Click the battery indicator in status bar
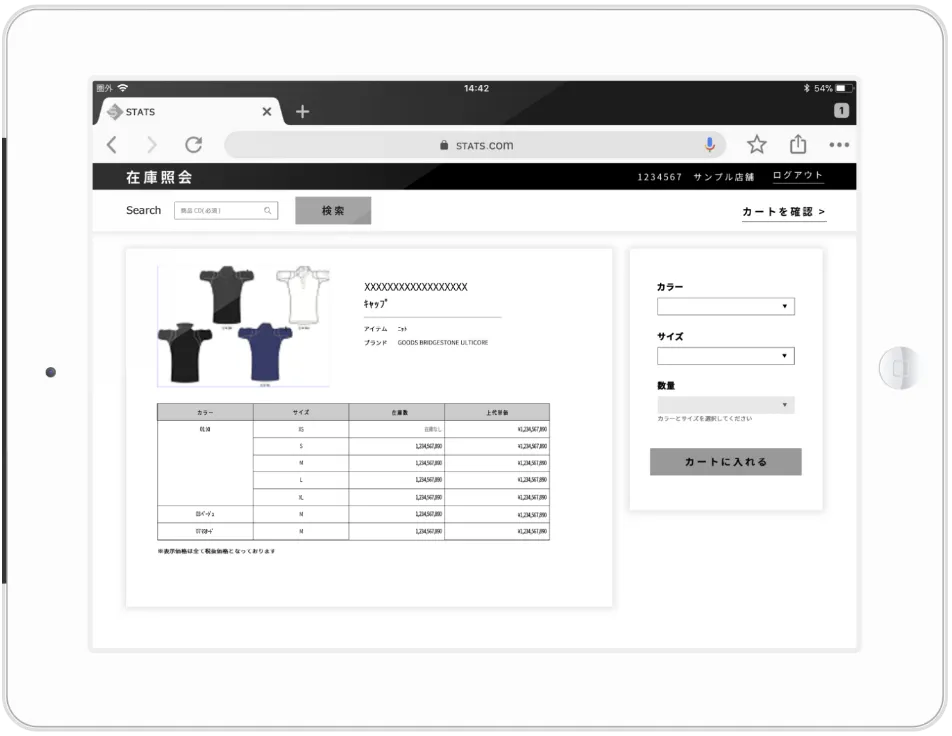 pyautogui.click(x=845, y=88)
